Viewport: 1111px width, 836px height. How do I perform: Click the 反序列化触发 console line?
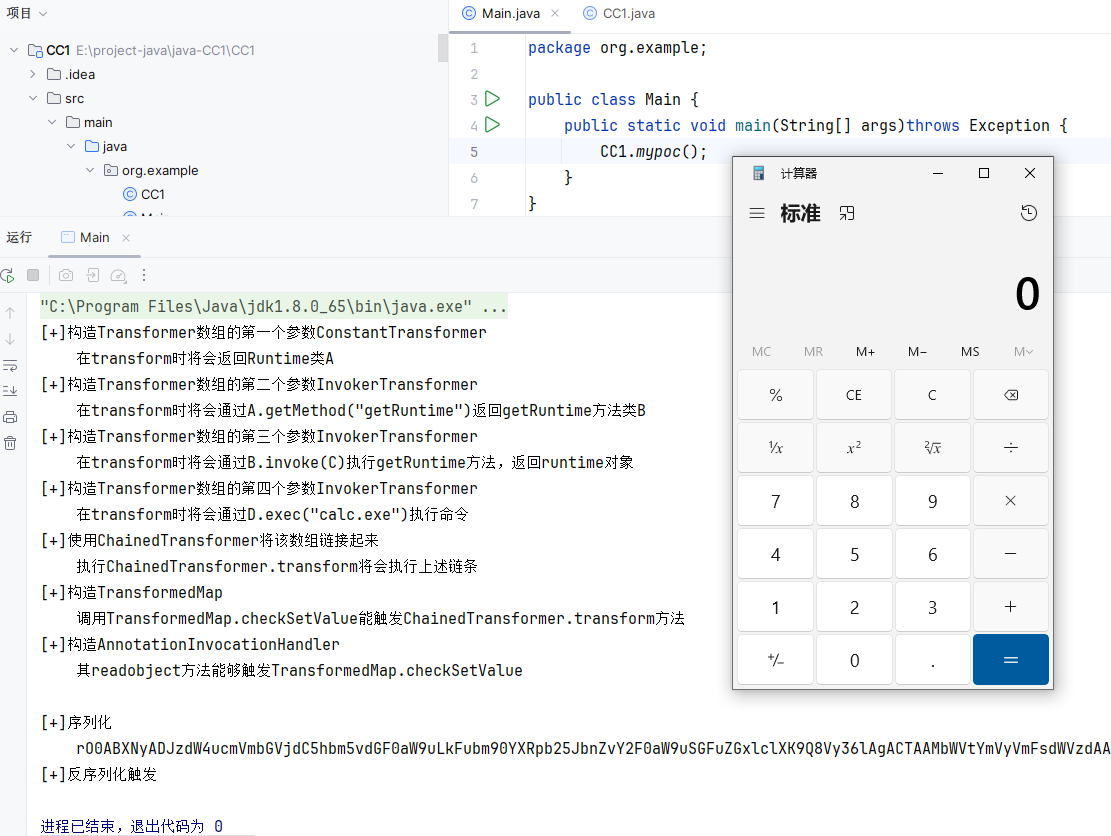[99, 774]
